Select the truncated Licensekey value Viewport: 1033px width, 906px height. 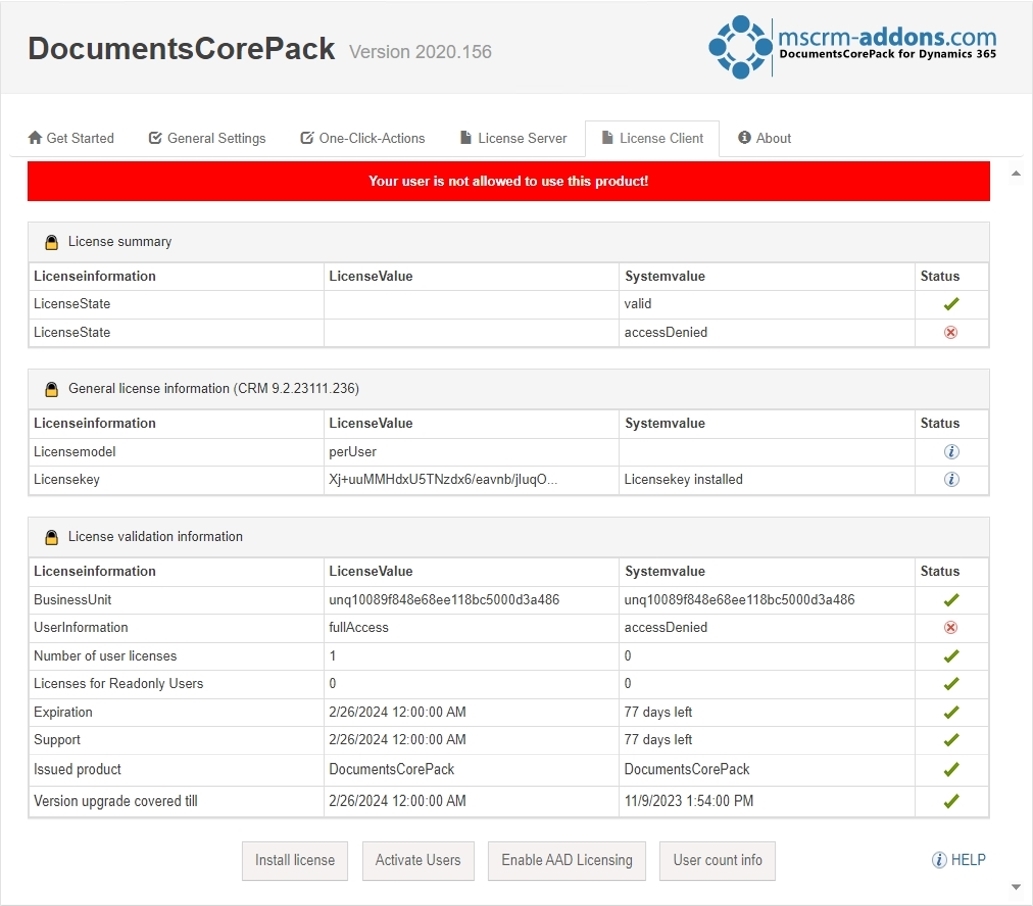pos(443,480)
